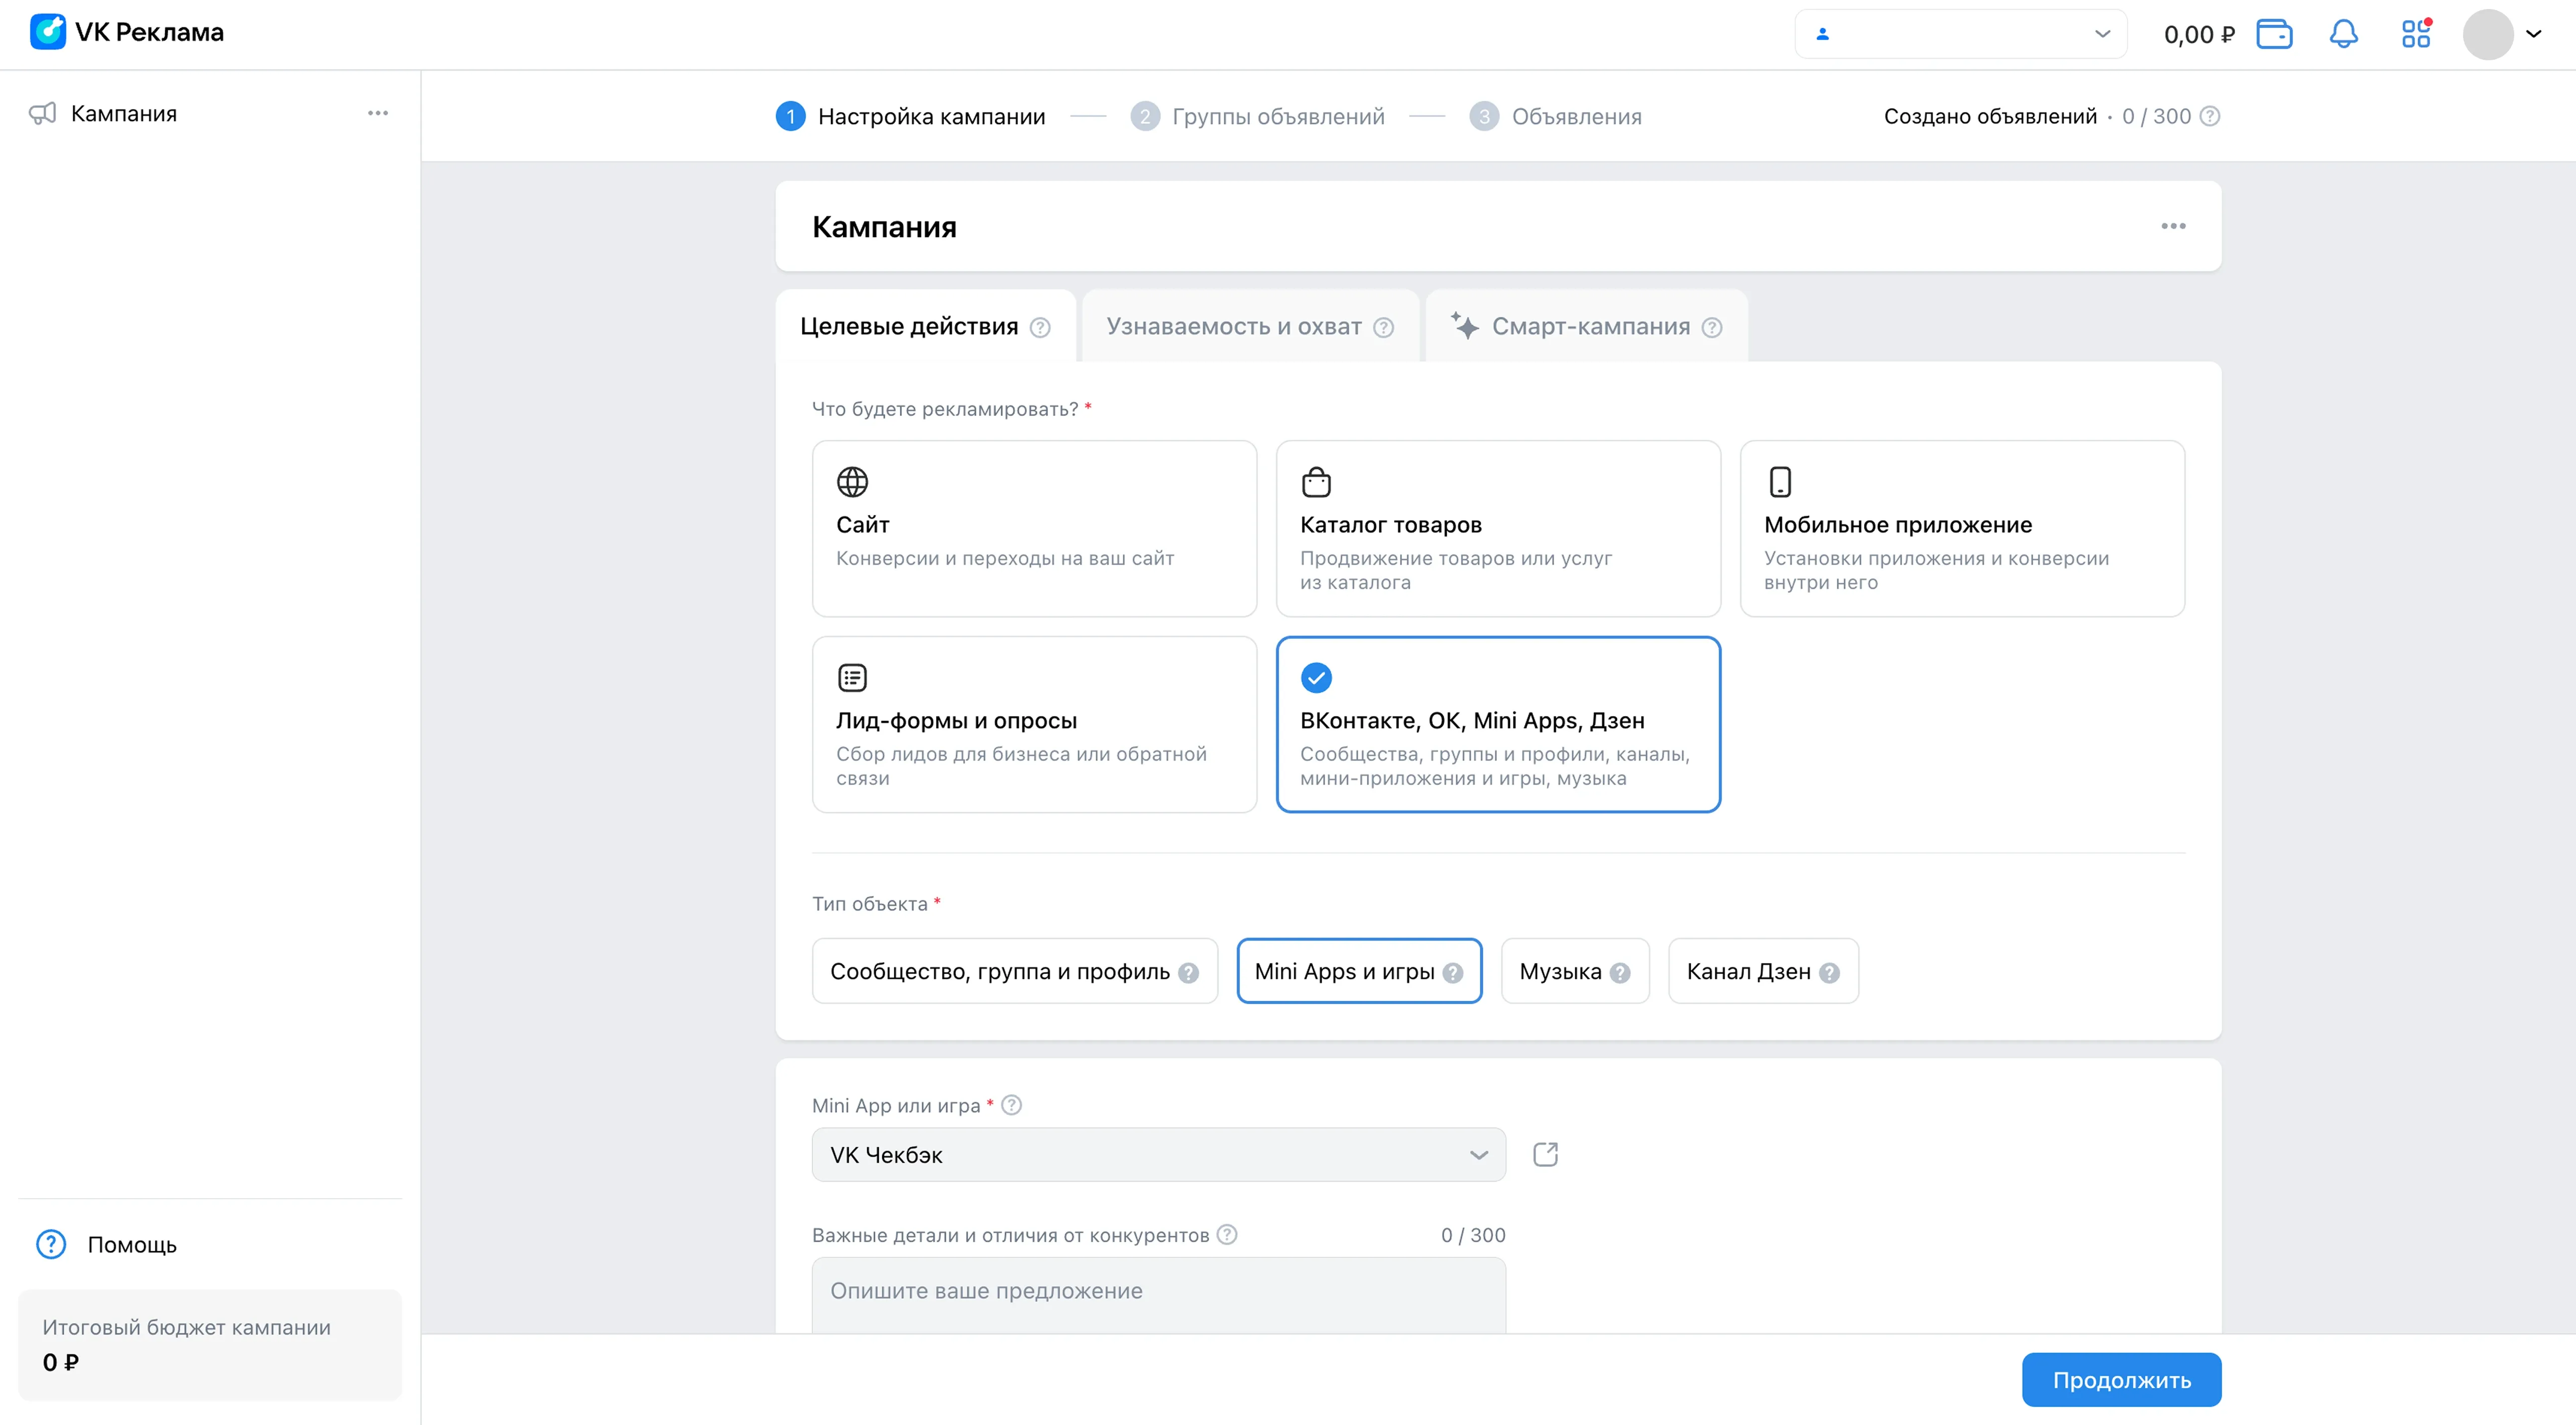This screenshot has height=1425, width=2576.
Task: Go to step Группы объявлений
Action: coord(1258,116)
